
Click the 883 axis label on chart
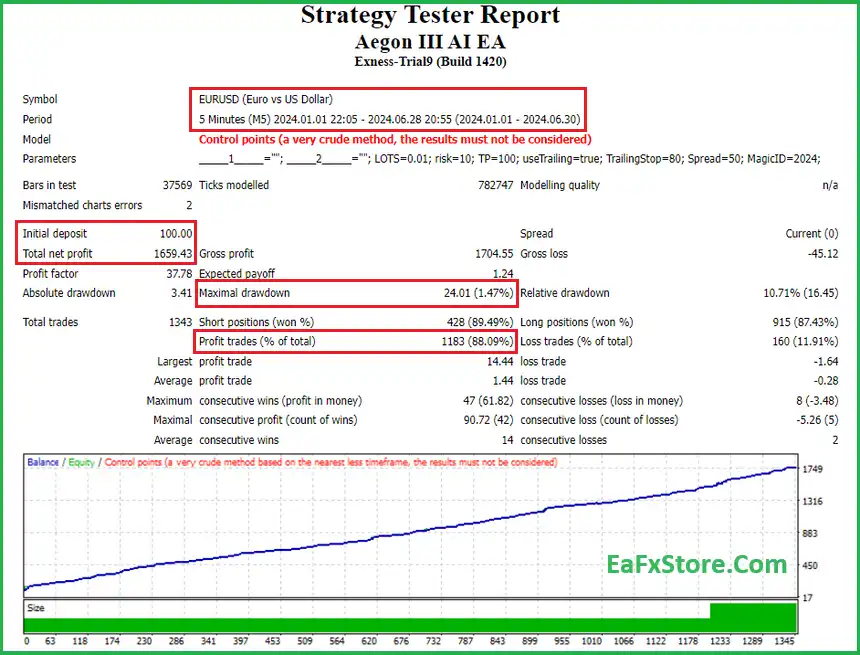point(810,533)
